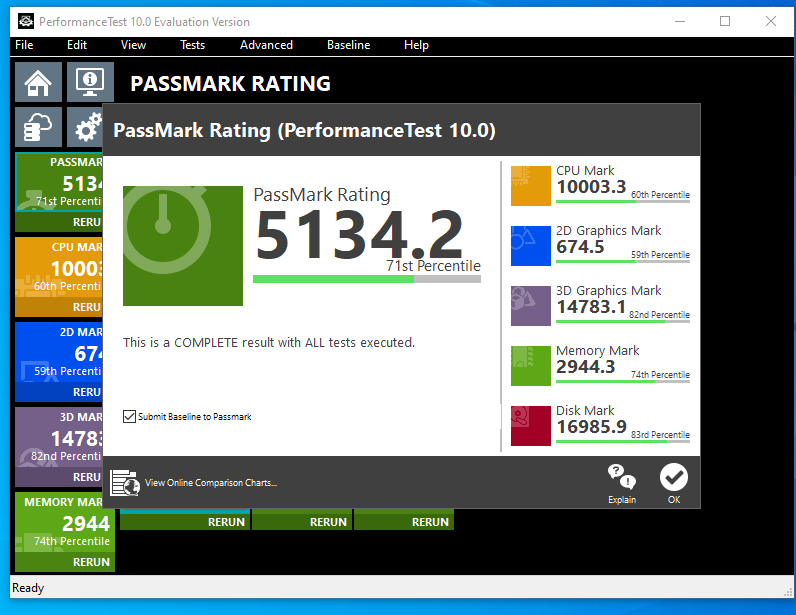The height and width of the screenshot is (615, 796).
Task: Select the PassMark 71st Percentile sidebar tile
Action: coord(59,182)
